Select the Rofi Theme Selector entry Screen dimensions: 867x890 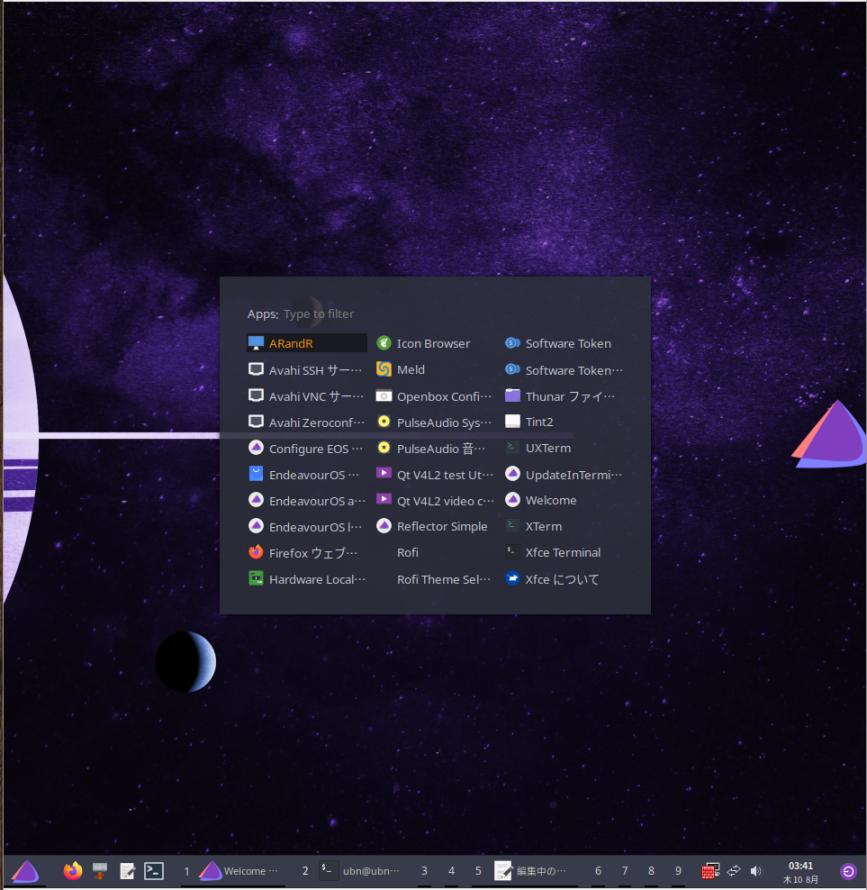point(435,579)
